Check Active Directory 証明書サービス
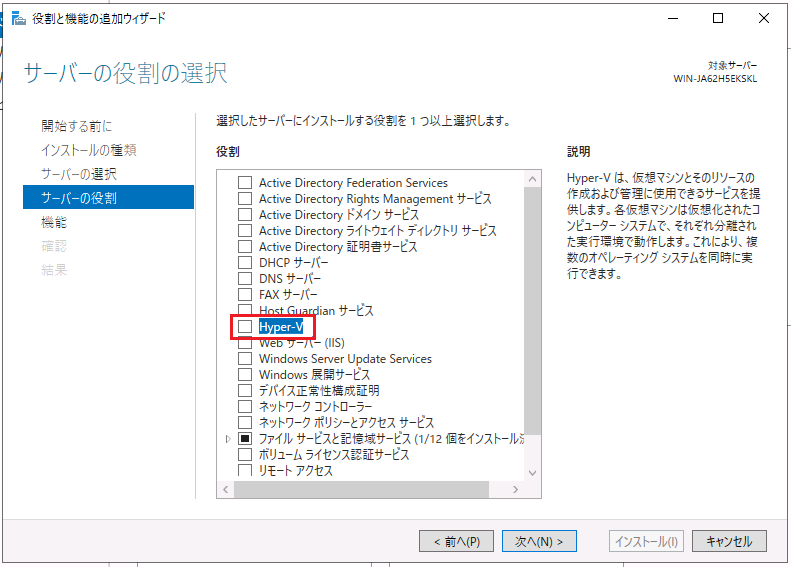 point(245,247)
